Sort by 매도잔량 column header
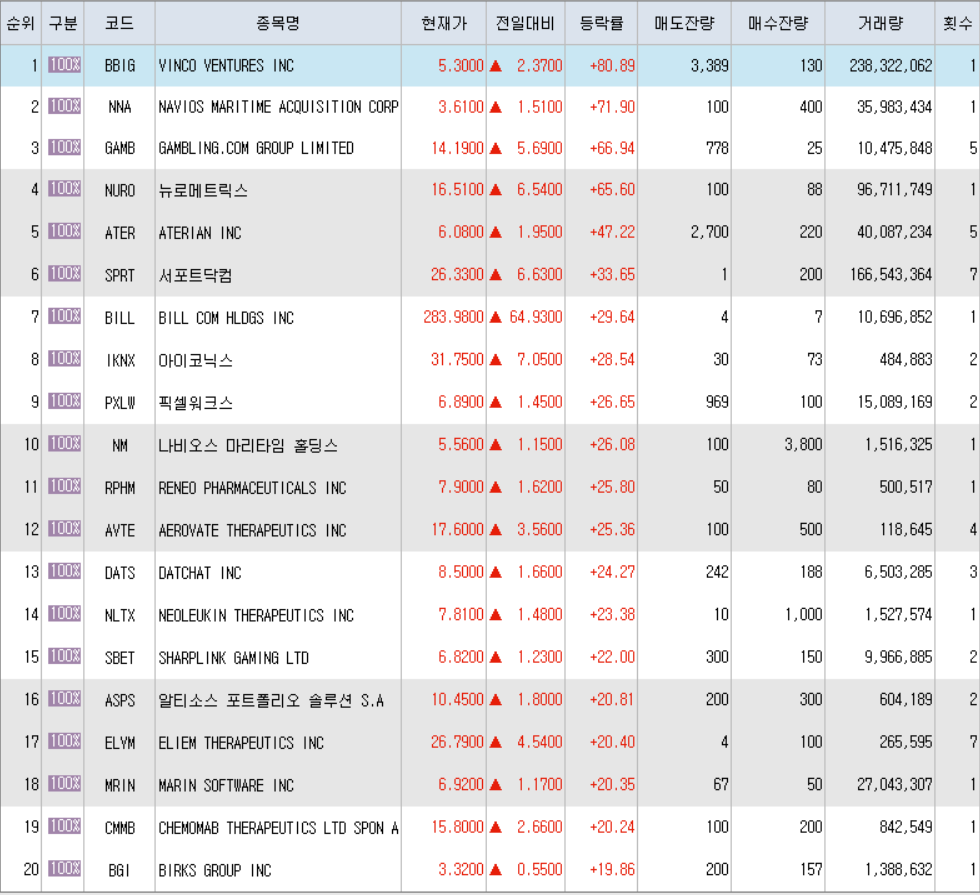Viewport: 980px width, 895px height. pos(684,23)
